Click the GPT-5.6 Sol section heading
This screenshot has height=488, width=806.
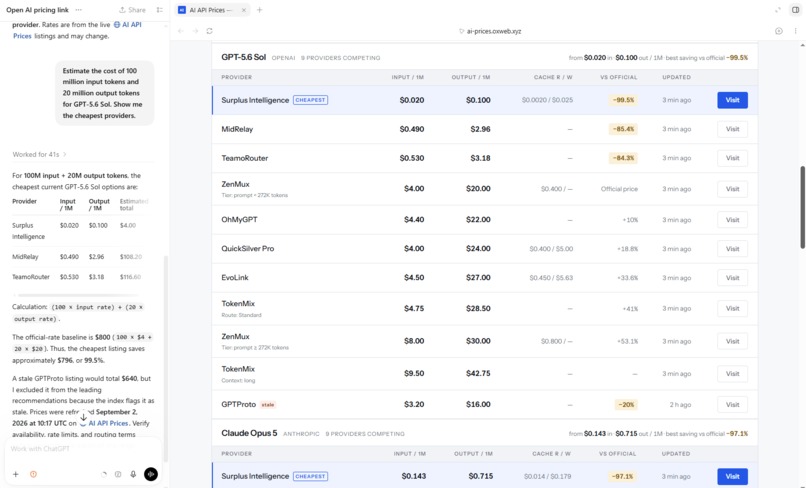coord(244,57)
